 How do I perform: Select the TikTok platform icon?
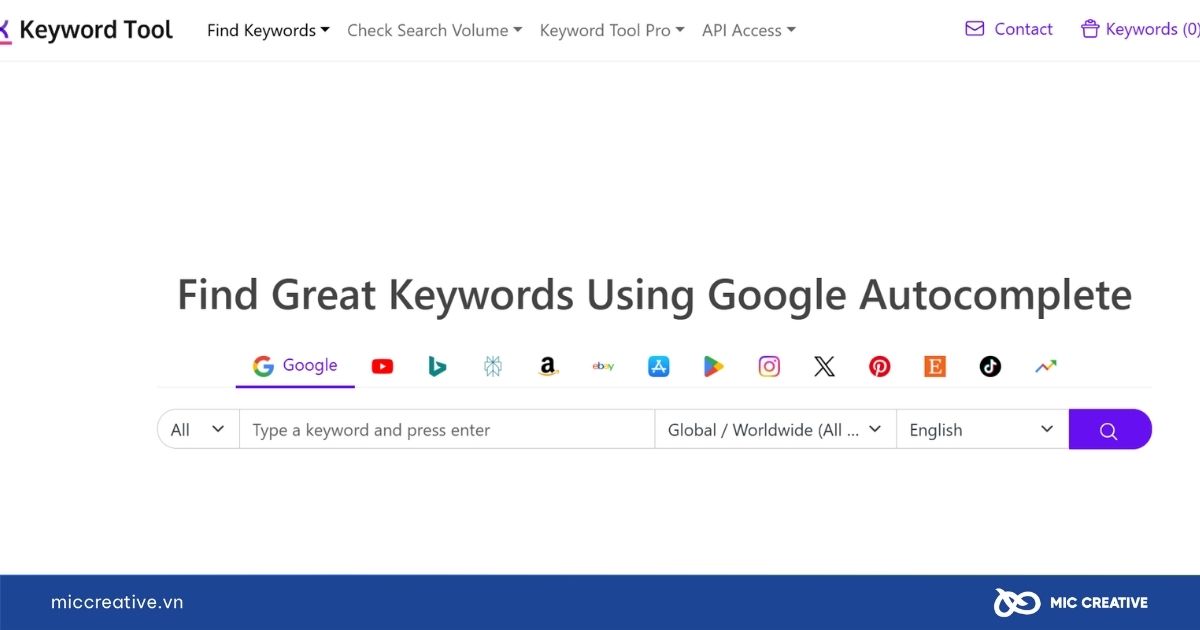990,366
